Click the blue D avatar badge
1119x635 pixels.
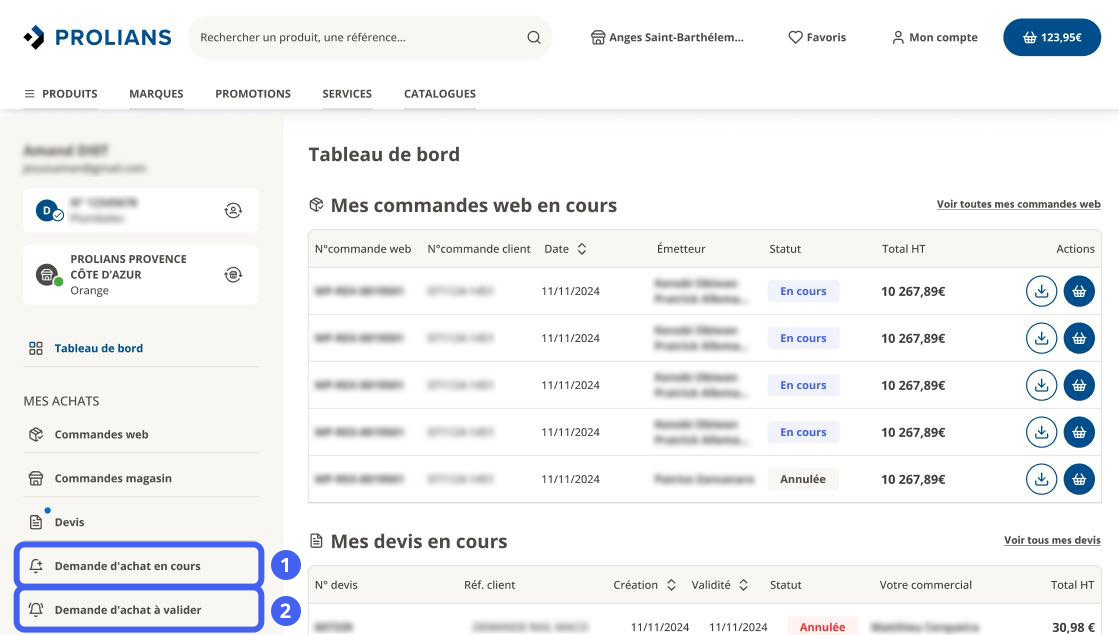click(48, 210)
